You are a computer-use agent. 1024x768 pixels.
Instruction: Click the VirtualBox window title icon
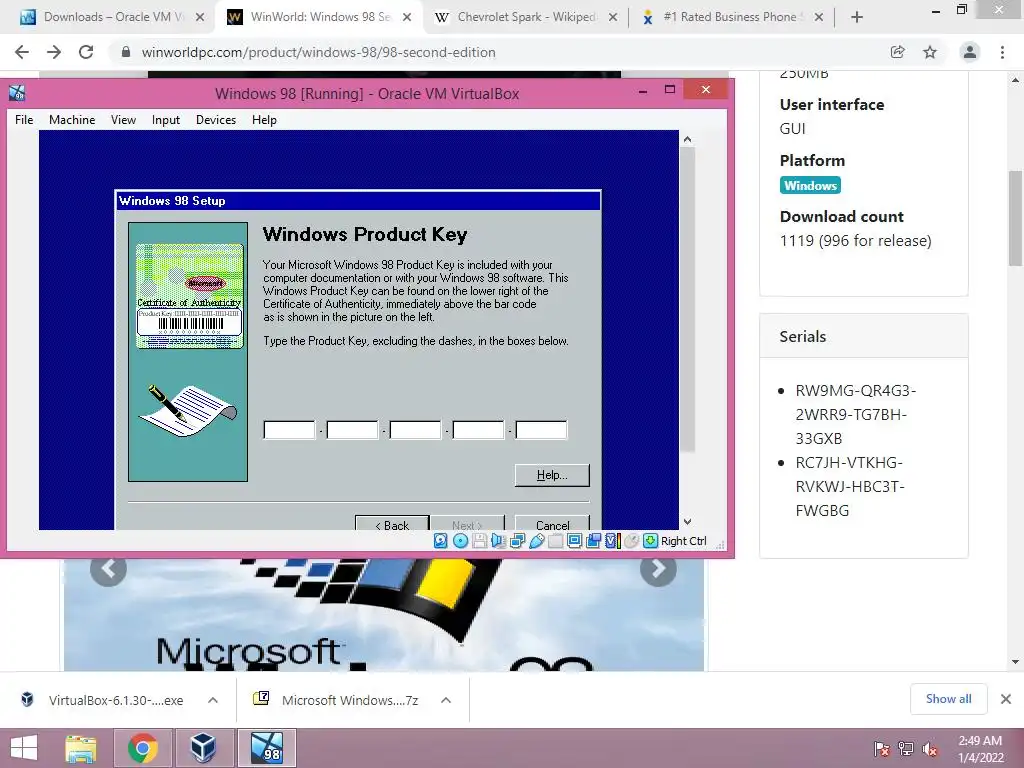point(17,93)
